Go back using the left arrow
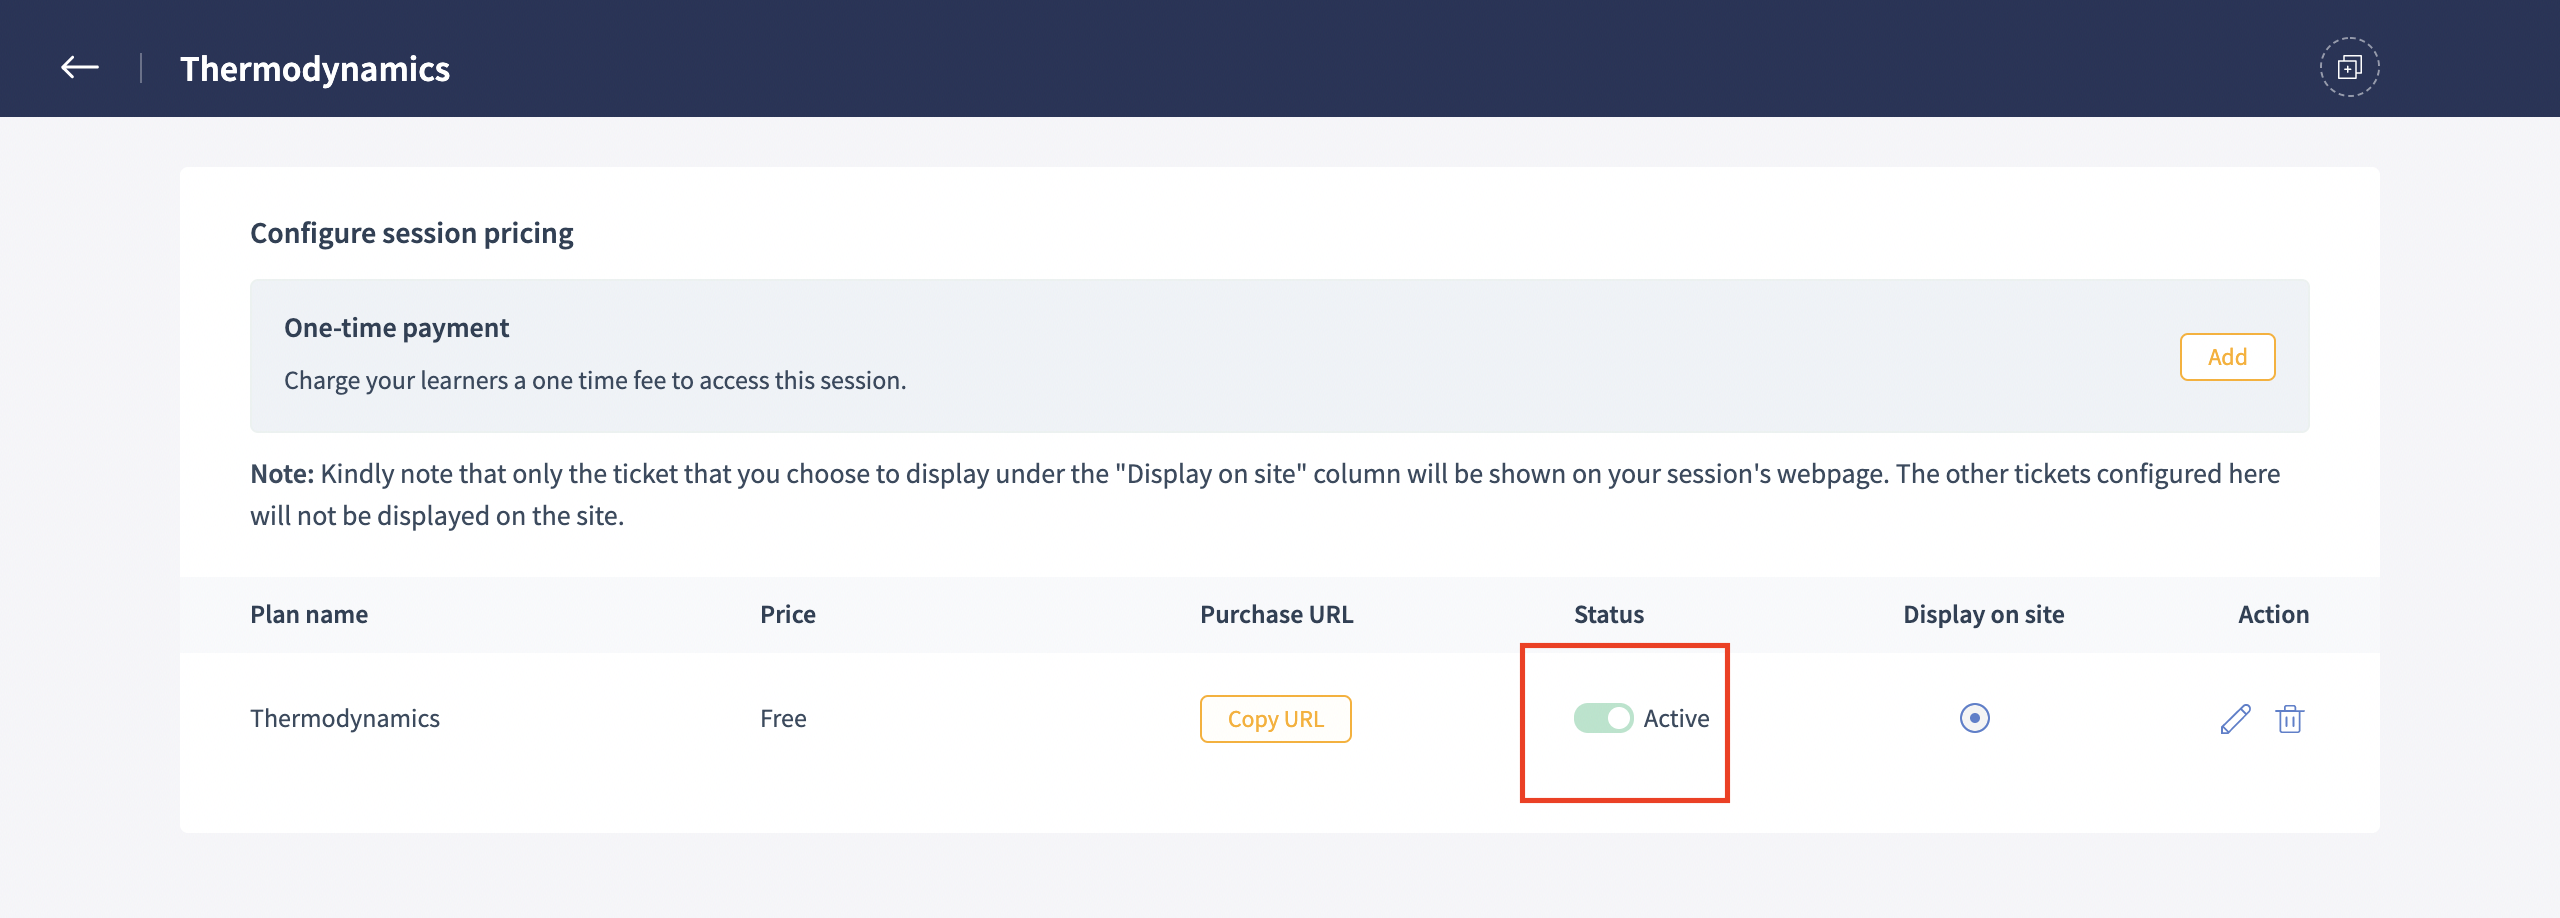Image resolution: width=2560 pixels, height=918 pixels. point(80,68)
